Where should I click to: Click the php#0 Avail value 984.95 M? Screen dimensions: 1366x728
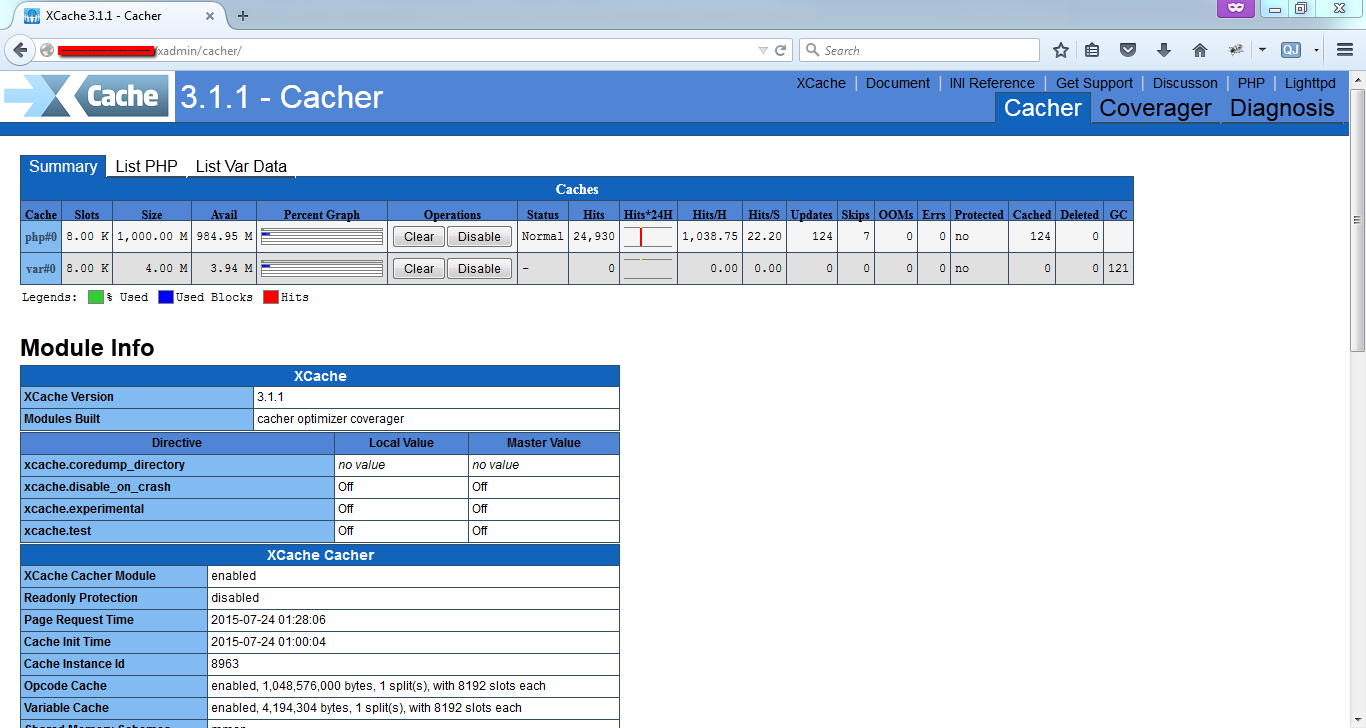[x=224, y=237]
